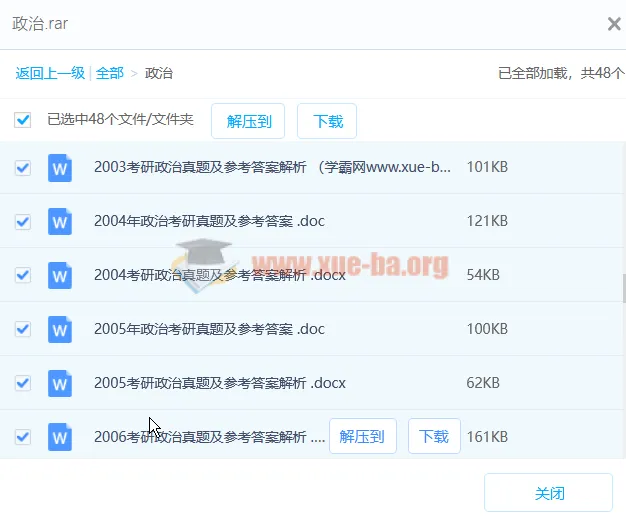Screen dimensions: 626x532
Task: Click 解压到 in the 2006 file row
Action: coord(362,437)
